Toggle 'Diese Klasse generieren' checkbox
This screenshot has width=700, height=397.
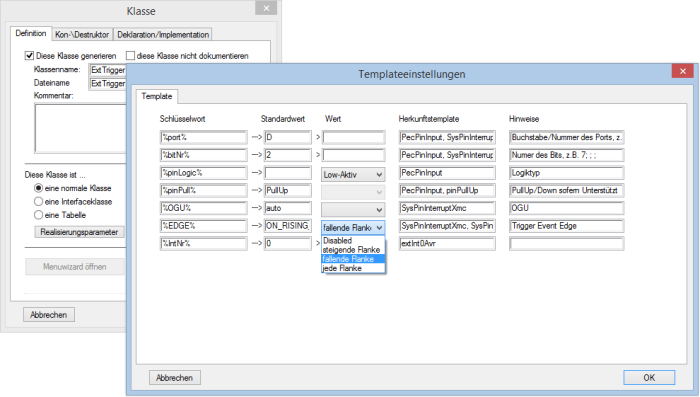[x=29, y=56]
